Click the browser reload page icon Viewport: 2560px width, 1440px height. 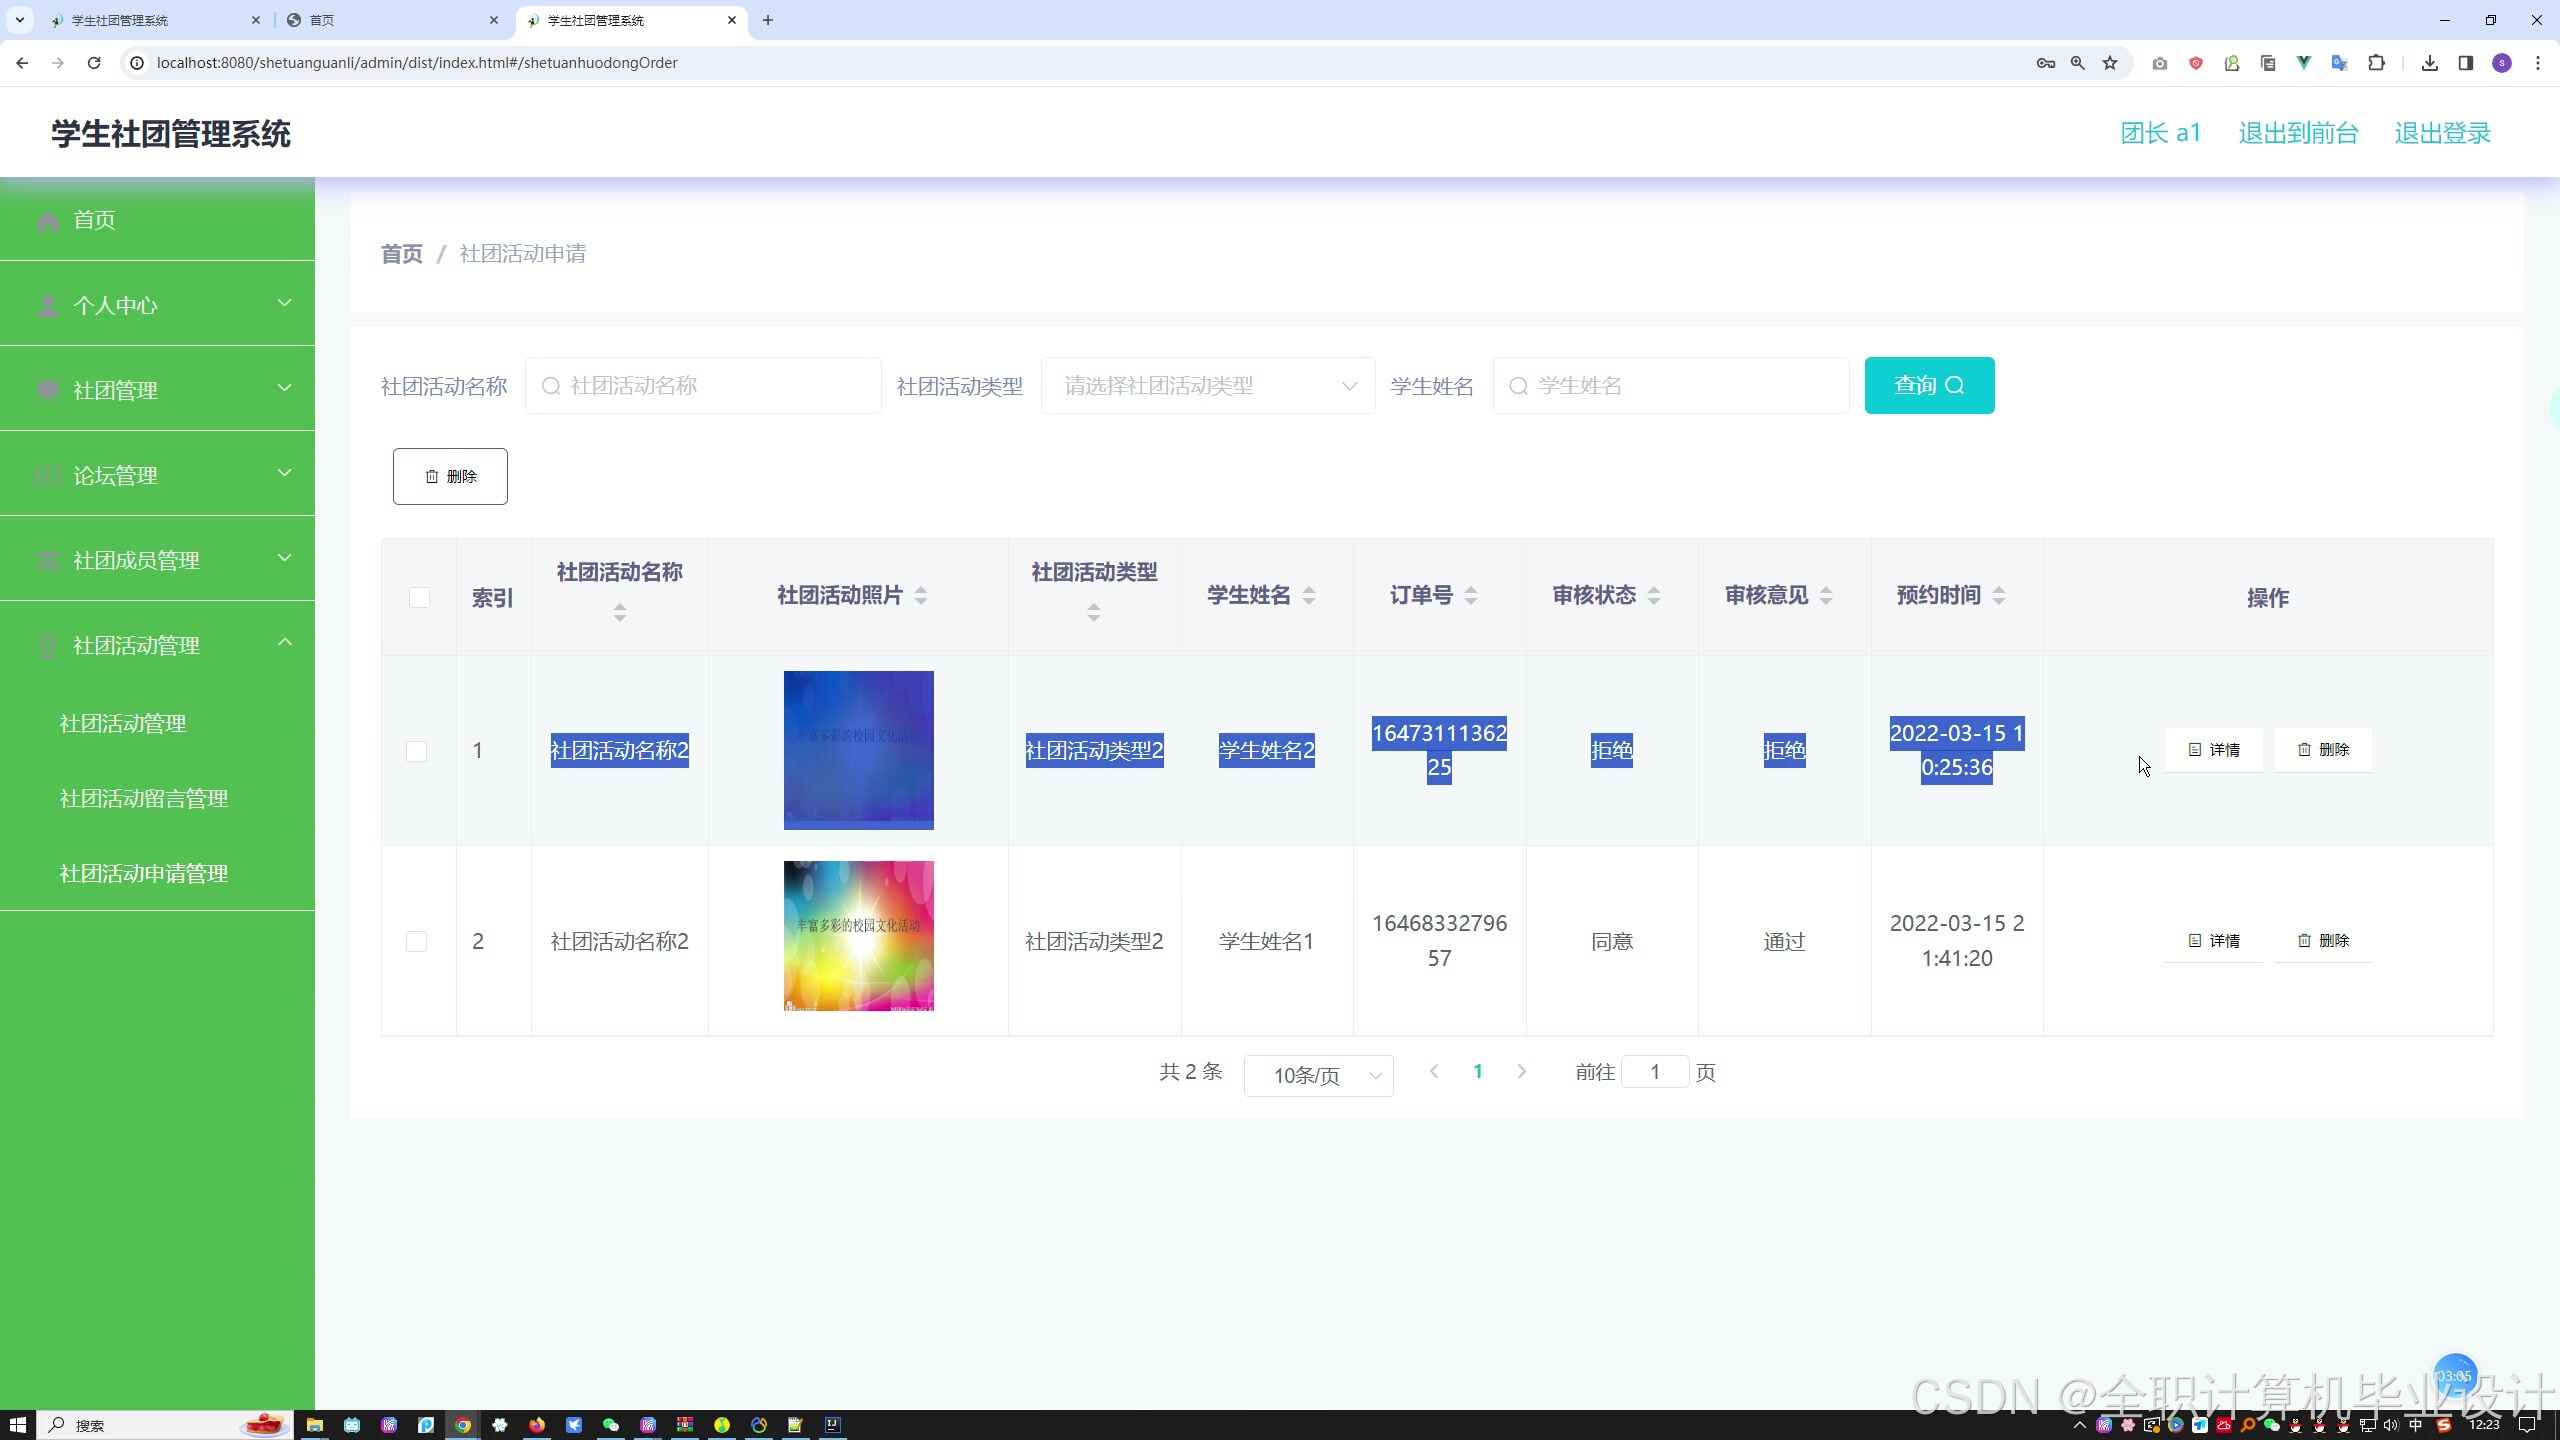(94, 63)
